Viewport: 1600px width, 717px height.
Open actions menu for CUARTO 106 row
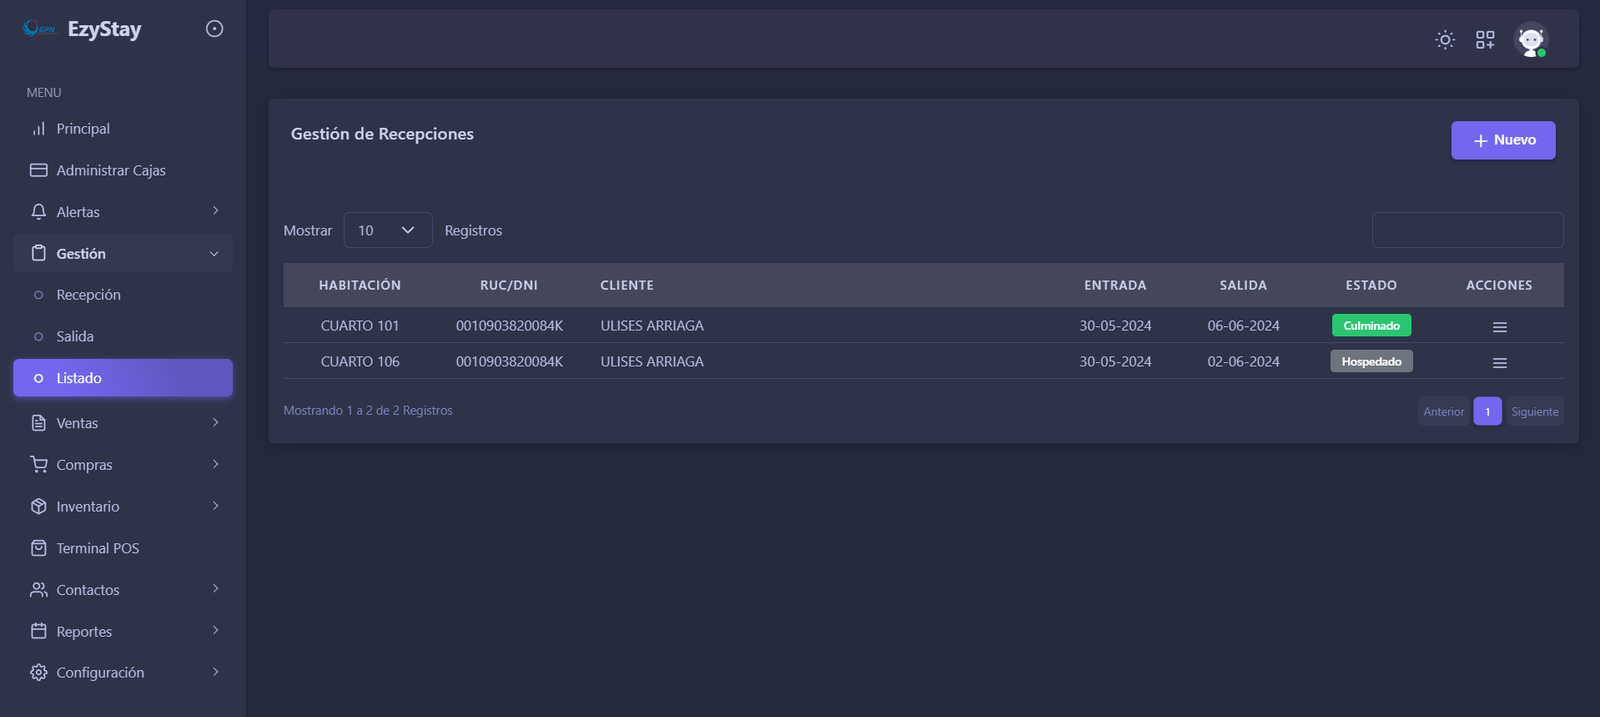pyautogui.click(x=1499, y=363)
